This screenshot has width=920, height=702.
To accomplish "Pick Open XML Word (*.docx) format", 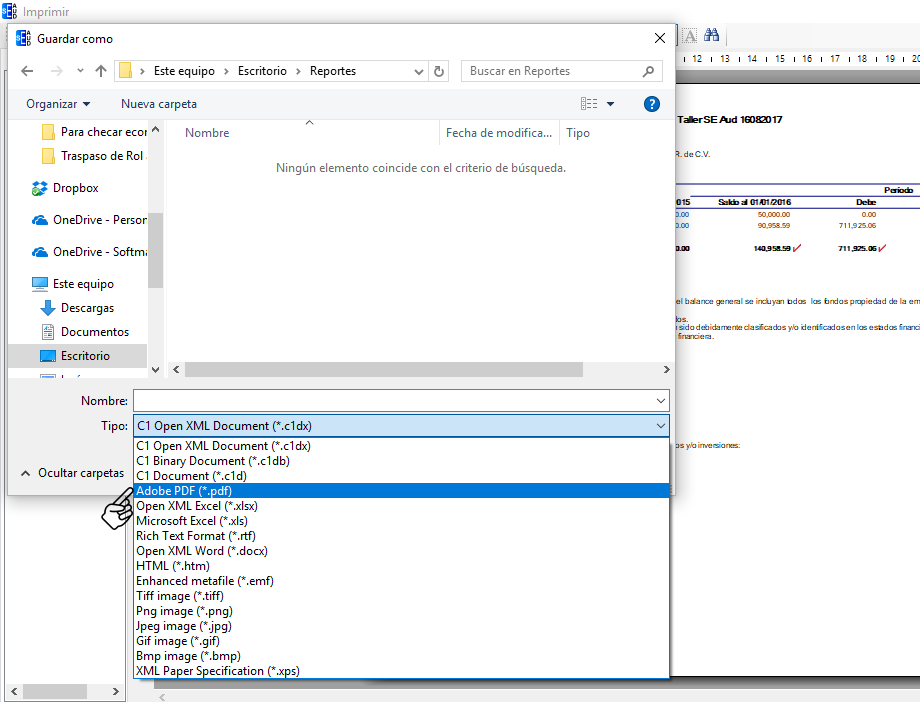I will pos(201,551).
